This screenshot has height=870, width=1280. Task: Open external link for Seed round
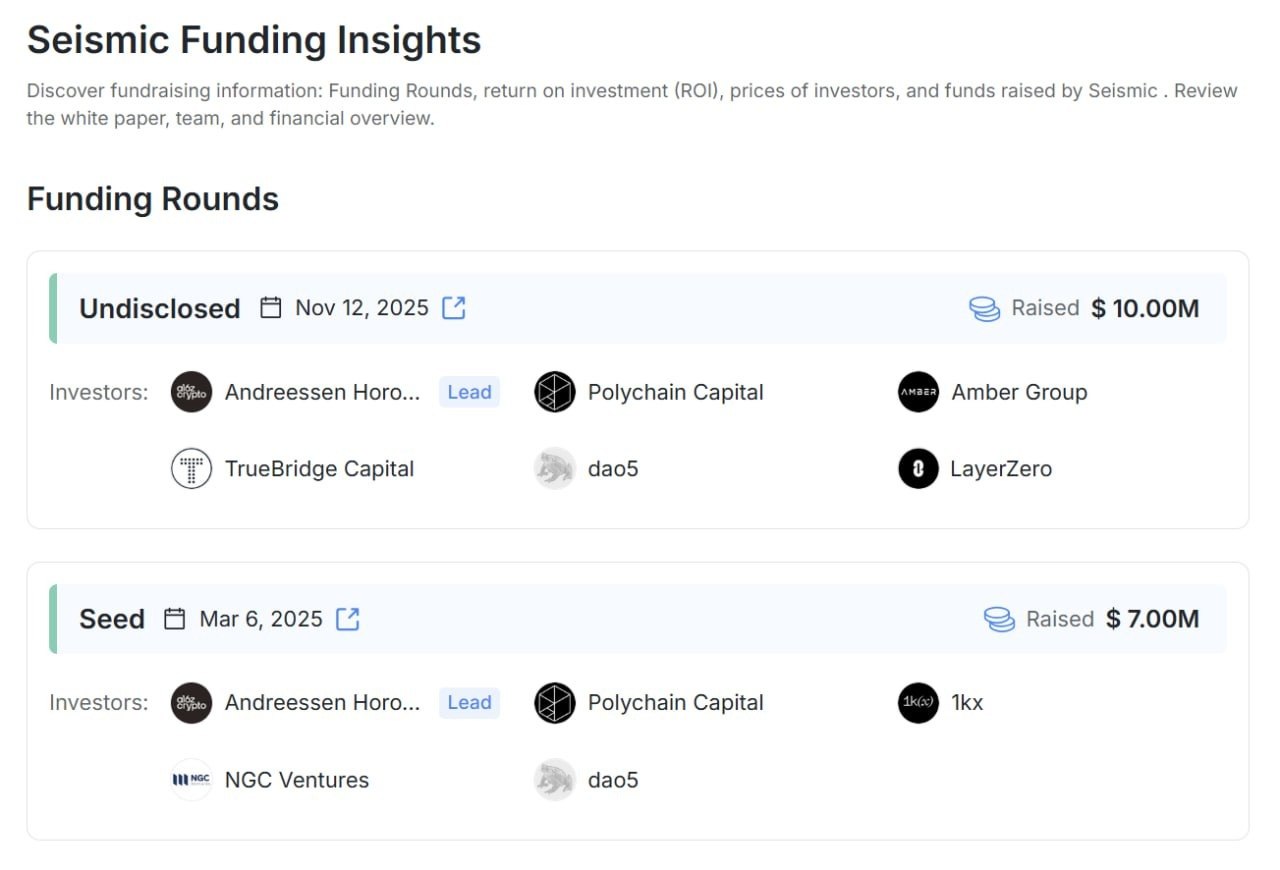point(347,619)
